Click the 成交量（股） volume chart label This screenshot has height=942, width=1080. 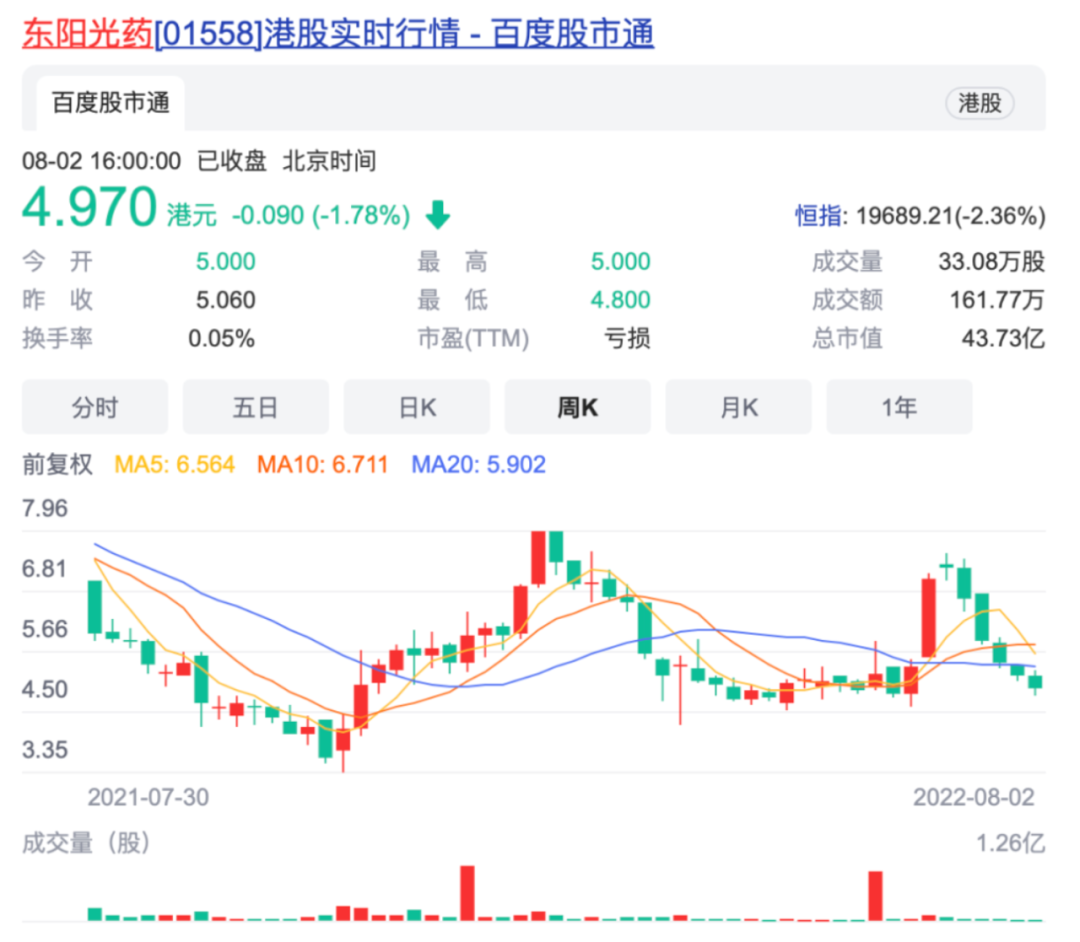[x=86, y=843]
